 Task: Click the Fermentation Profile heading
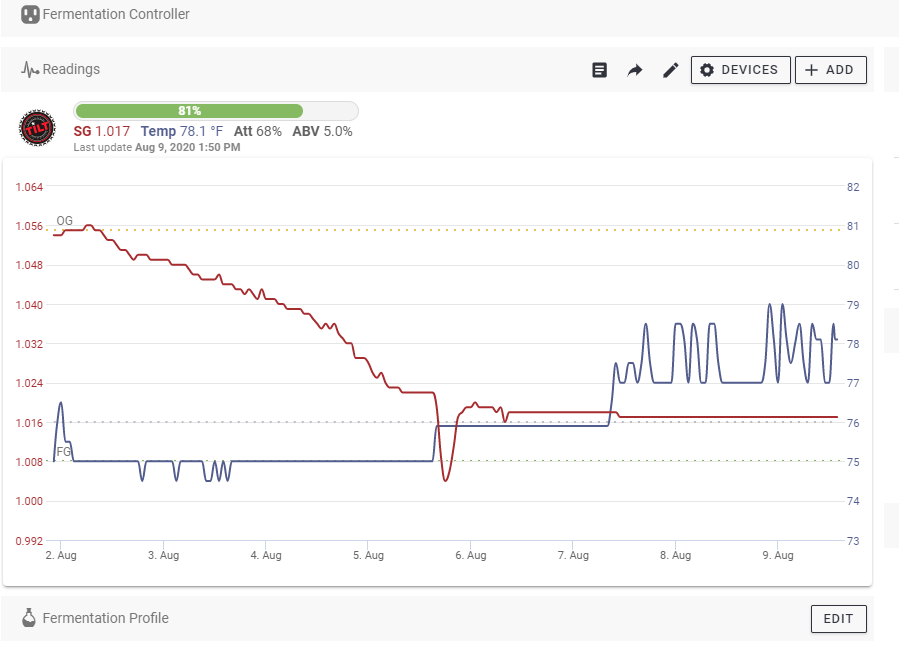pos(105,618)
